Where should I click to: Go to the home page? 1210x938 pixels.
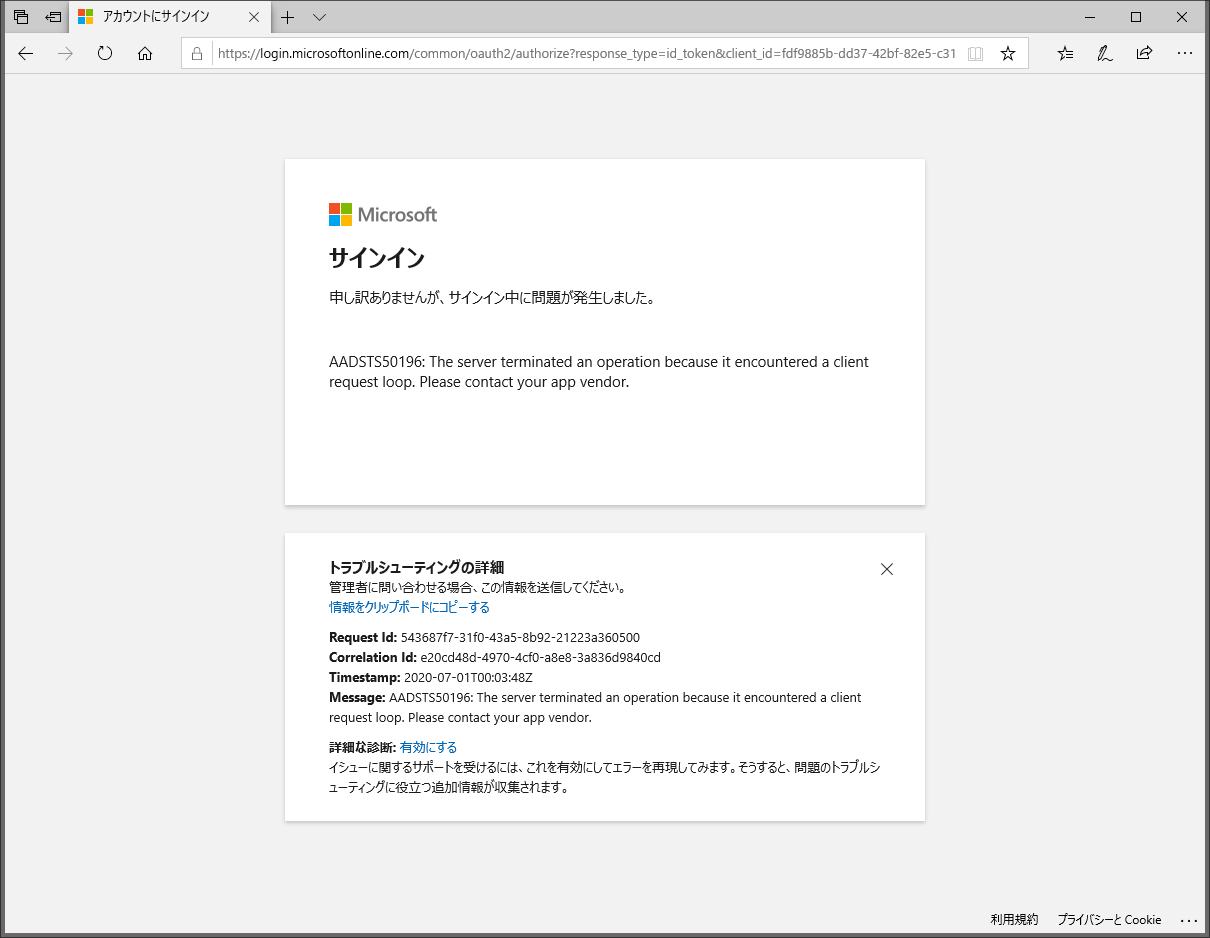[145, 54]
